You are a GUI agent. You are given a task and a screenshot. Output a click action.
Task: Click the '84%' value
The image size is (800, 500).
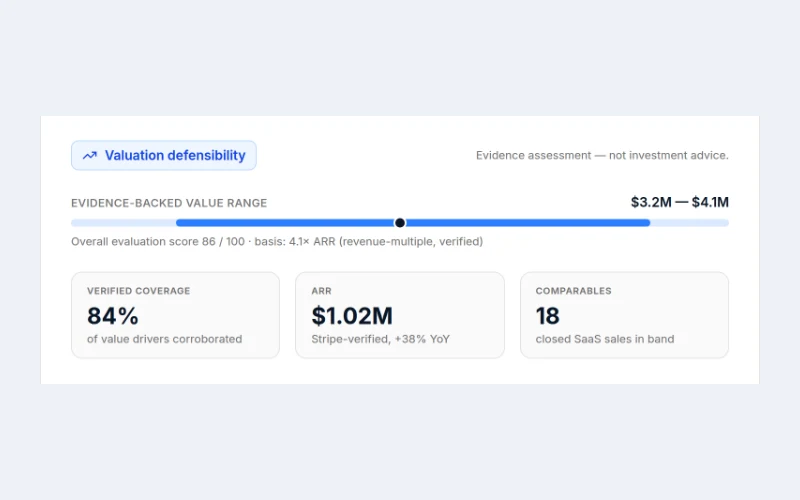[113, 316]
